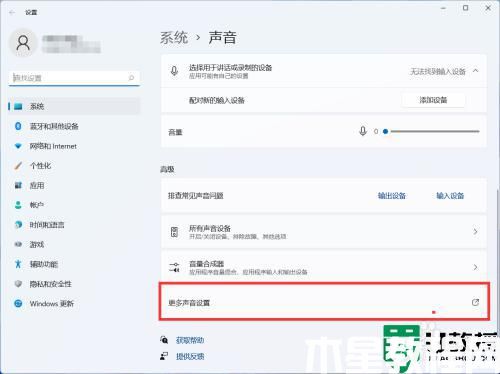Click the search magnifier icon in settings search
This screenshot has height=374, width=500.
[131, 78]
